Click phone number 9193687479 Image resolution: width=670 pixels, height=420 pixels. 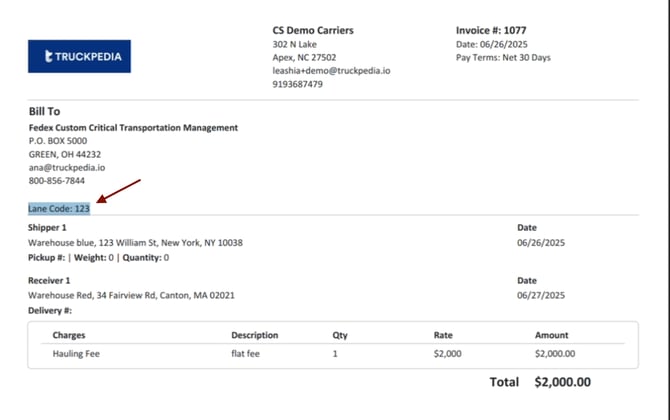pos(297,84)
